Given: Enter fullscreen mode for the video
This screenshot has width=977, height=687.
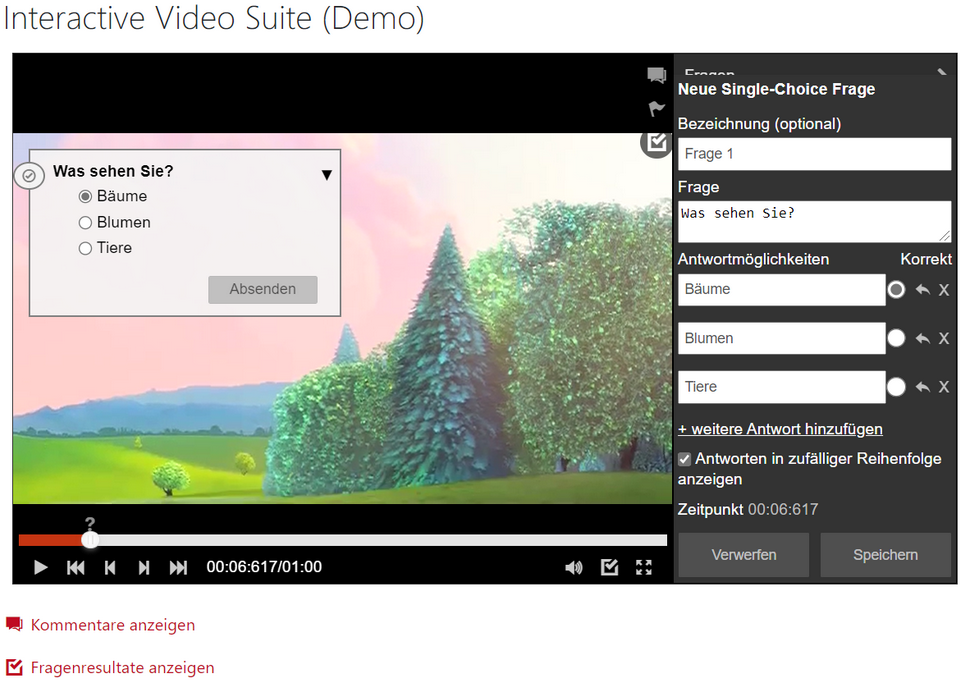Looking at the screenshot, I should click(x=644, y=567).
